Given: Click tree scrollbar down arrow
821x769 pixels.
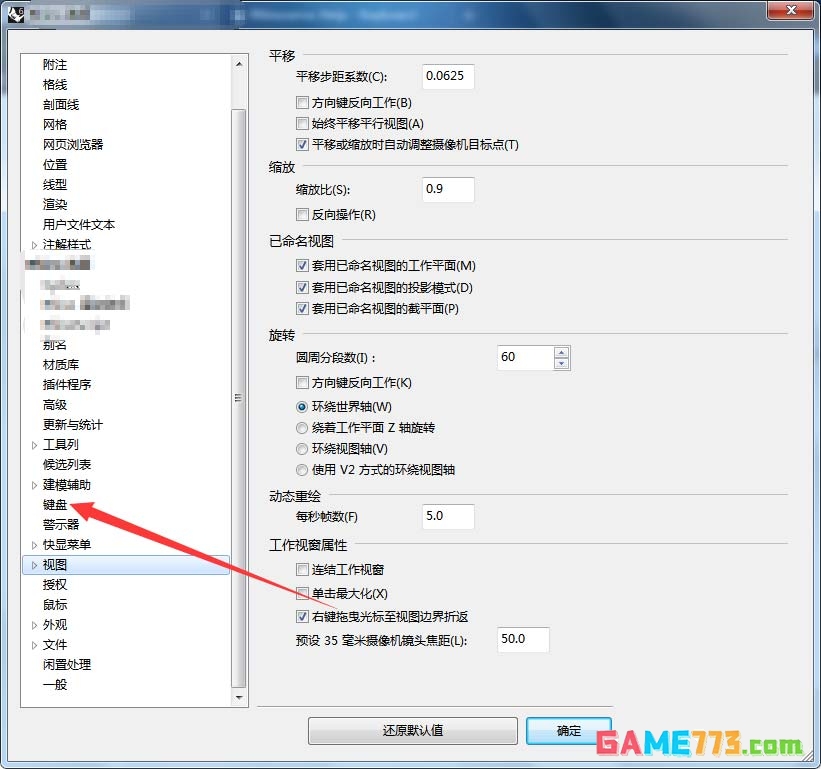Looking at the screenshot, I should [x=239, y=697].
